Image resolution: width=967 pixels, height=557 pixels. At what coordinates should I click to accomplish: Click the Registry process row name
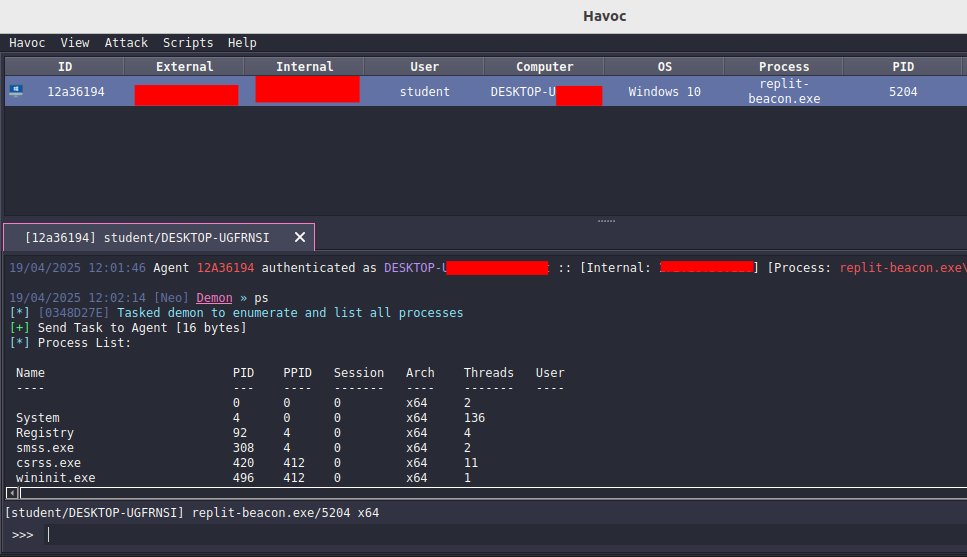coord(45,432)
